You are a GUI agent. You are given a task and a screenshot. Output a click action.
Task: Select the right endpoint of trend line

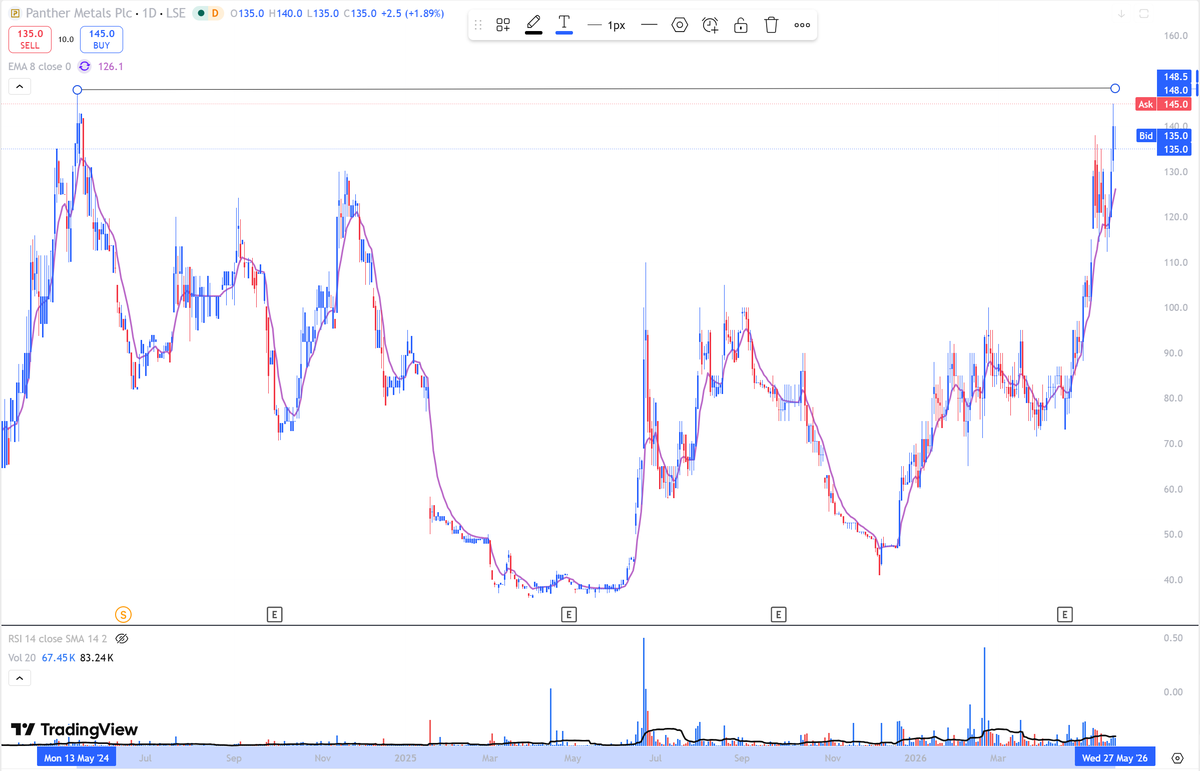click(x=1115, y=89)
